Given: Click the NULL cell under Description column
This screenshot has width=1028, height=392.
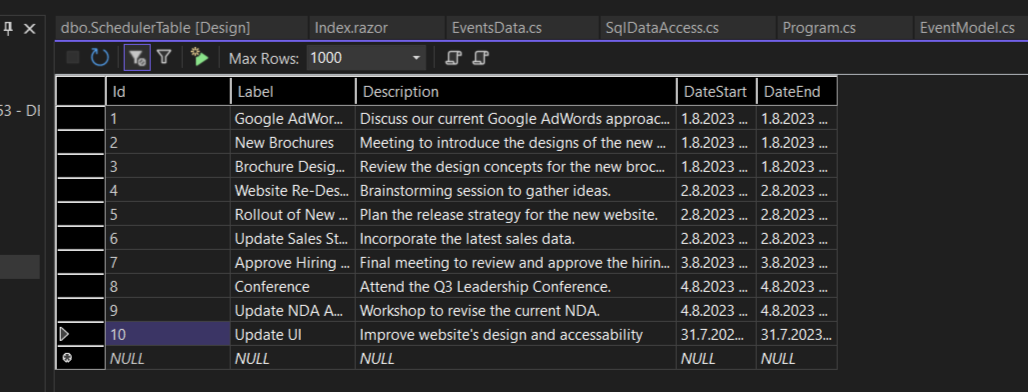Looking at the screenshot, I should coord(516,358).
